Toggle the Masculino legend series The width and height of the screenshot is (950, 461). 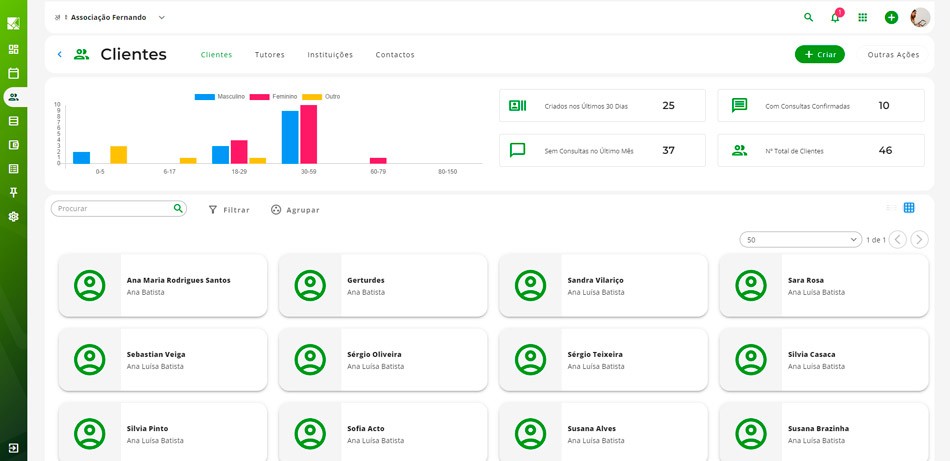tap(220, 97)
